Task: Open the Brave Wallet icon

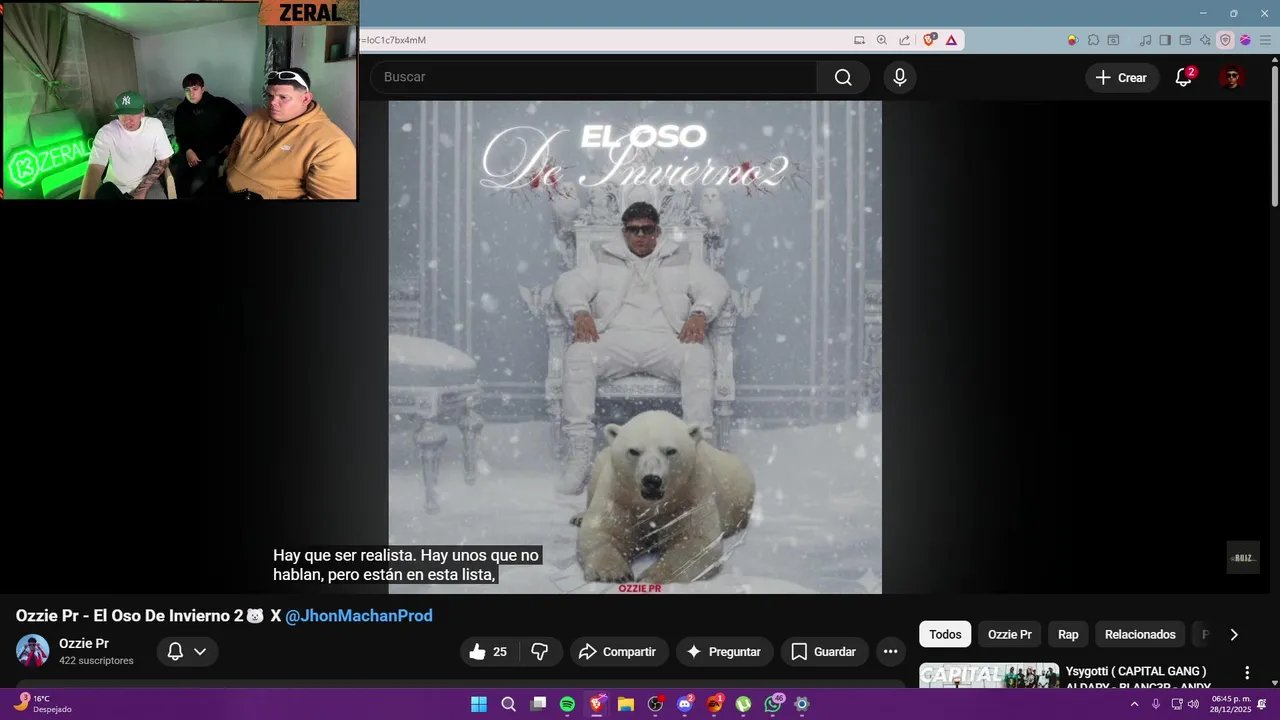Action: 1185,40
